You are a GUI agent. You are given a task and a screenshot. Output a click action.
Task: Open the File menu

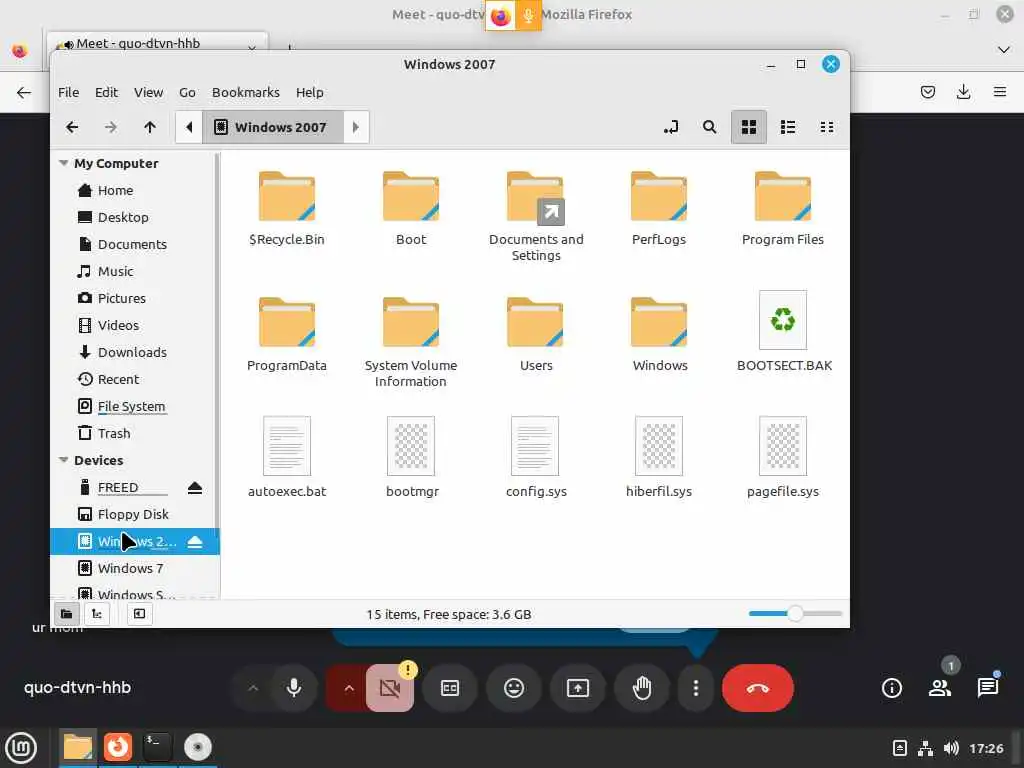(69, 92)
